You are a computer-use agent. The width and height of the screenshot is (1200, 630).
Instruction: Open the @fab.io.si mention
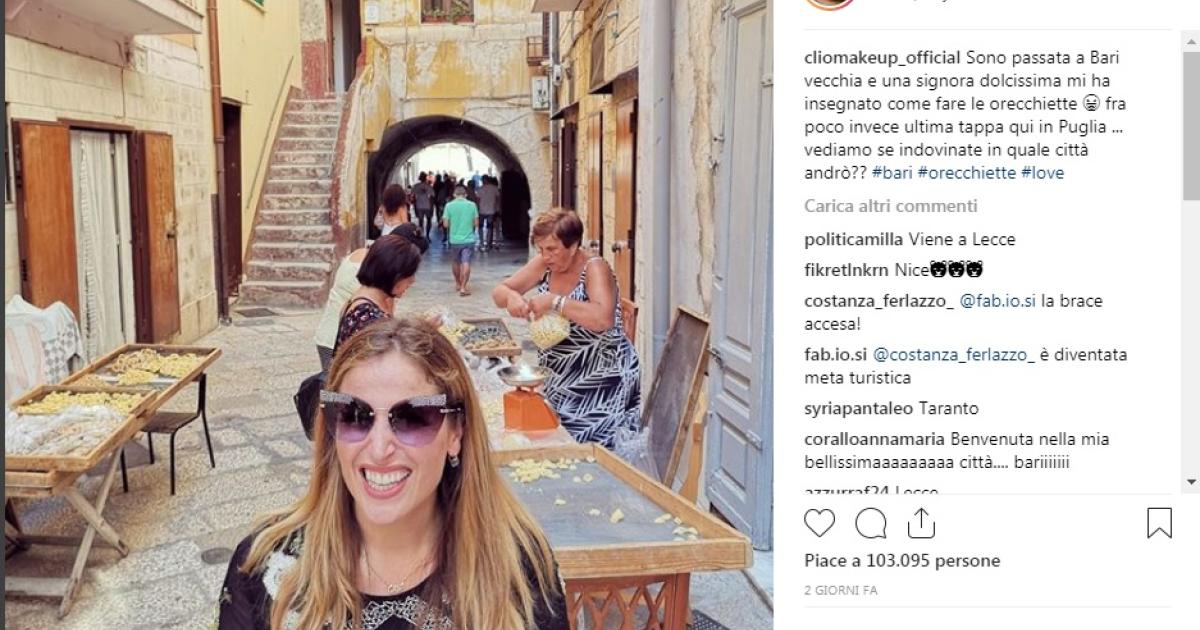click(x=998, y=301)
